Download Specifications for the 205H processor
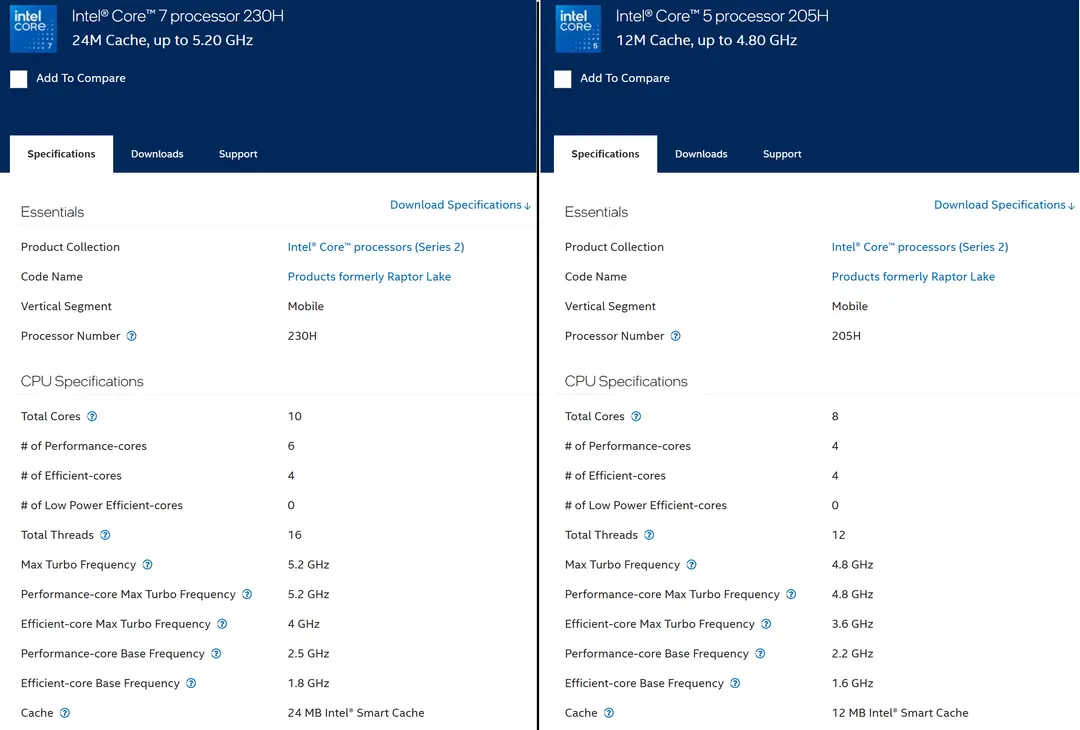This screenshot has height=730, width=1080. tap(1004, 205)
